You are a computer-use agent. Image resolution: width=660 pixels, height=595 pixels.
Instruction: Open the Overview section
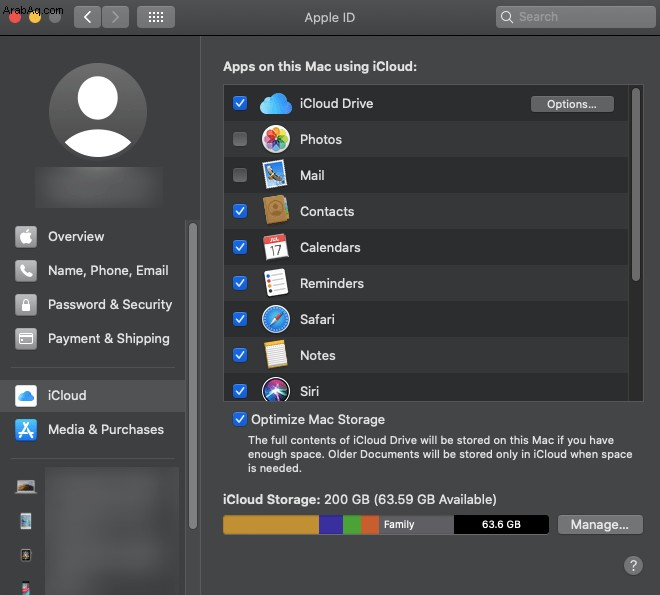point(93,236)
